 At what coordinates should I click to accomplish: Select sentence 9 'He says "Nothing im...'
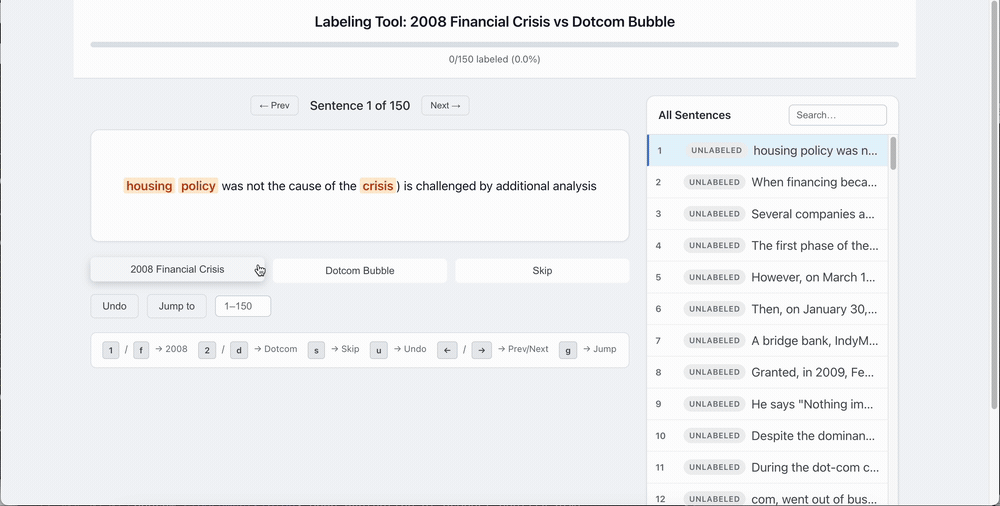pos(767,404)
